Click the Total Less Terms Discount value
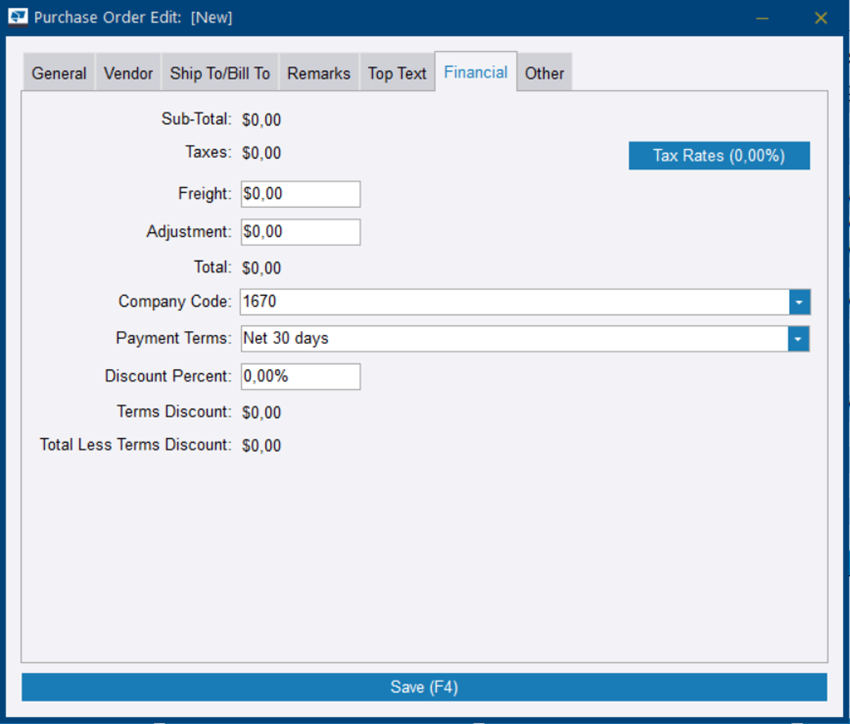The height and width of the screenshot is (724, 850). tap(261, 445)
